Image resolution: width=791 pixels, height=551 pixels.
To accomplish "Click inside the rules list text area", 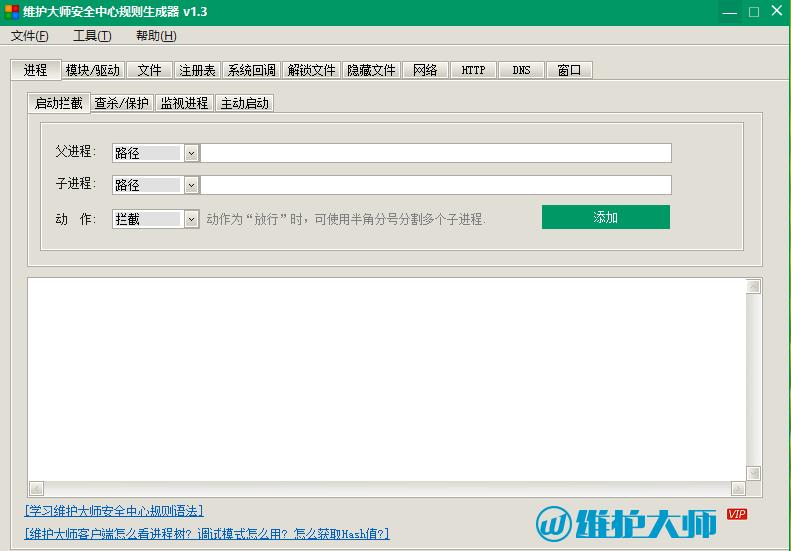I will (x=387, y=379).
